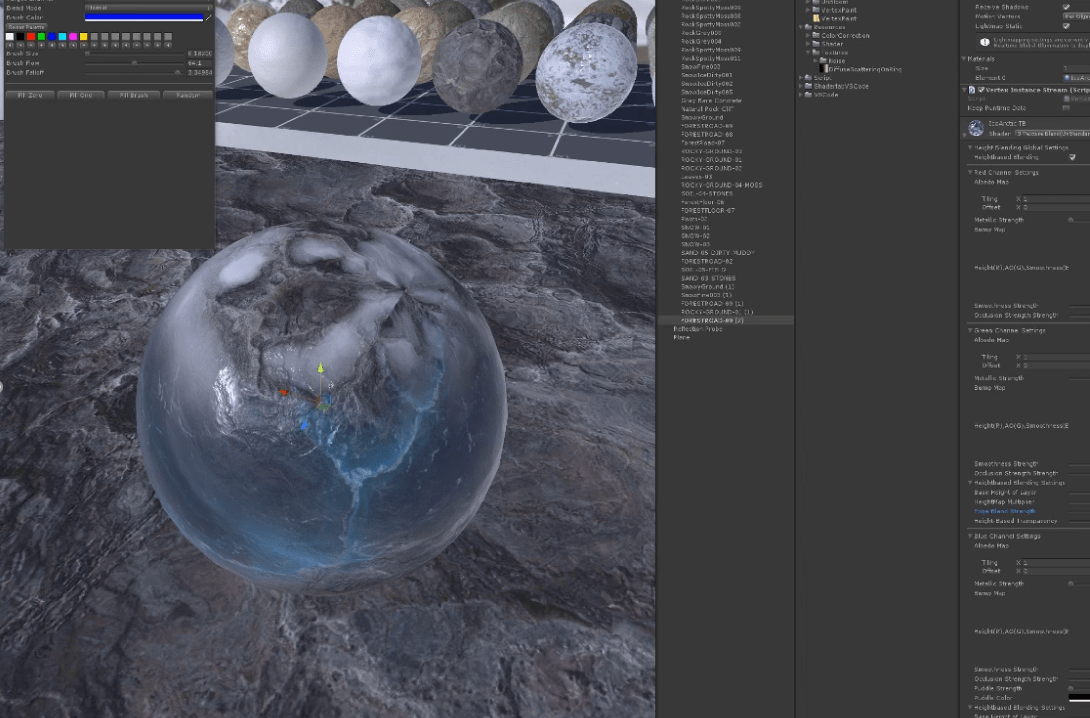Click the Brush Color eyedropper icon
Screen dimensions: 1090x718
point(209,17)
